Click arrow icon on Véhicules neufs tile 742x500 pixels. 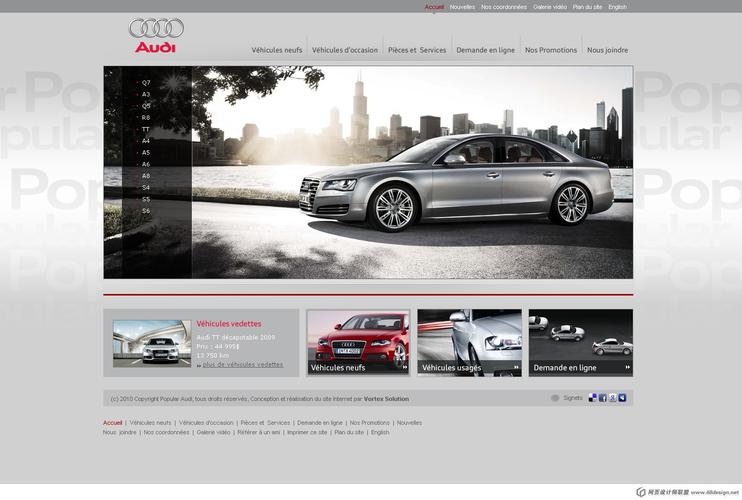[x=405, y=367]
